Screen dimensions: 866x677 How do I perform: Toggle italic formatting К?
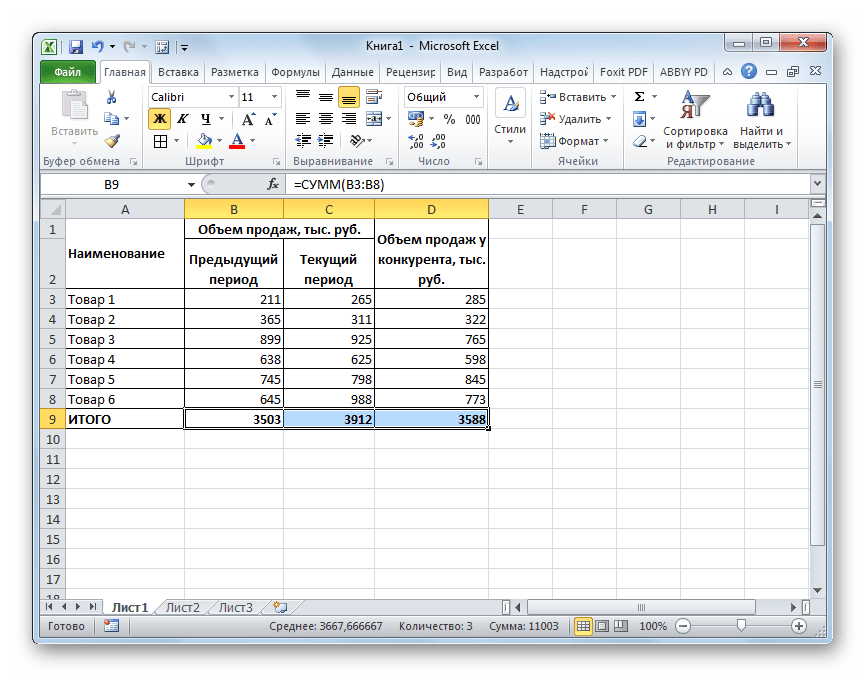[182, 119]
